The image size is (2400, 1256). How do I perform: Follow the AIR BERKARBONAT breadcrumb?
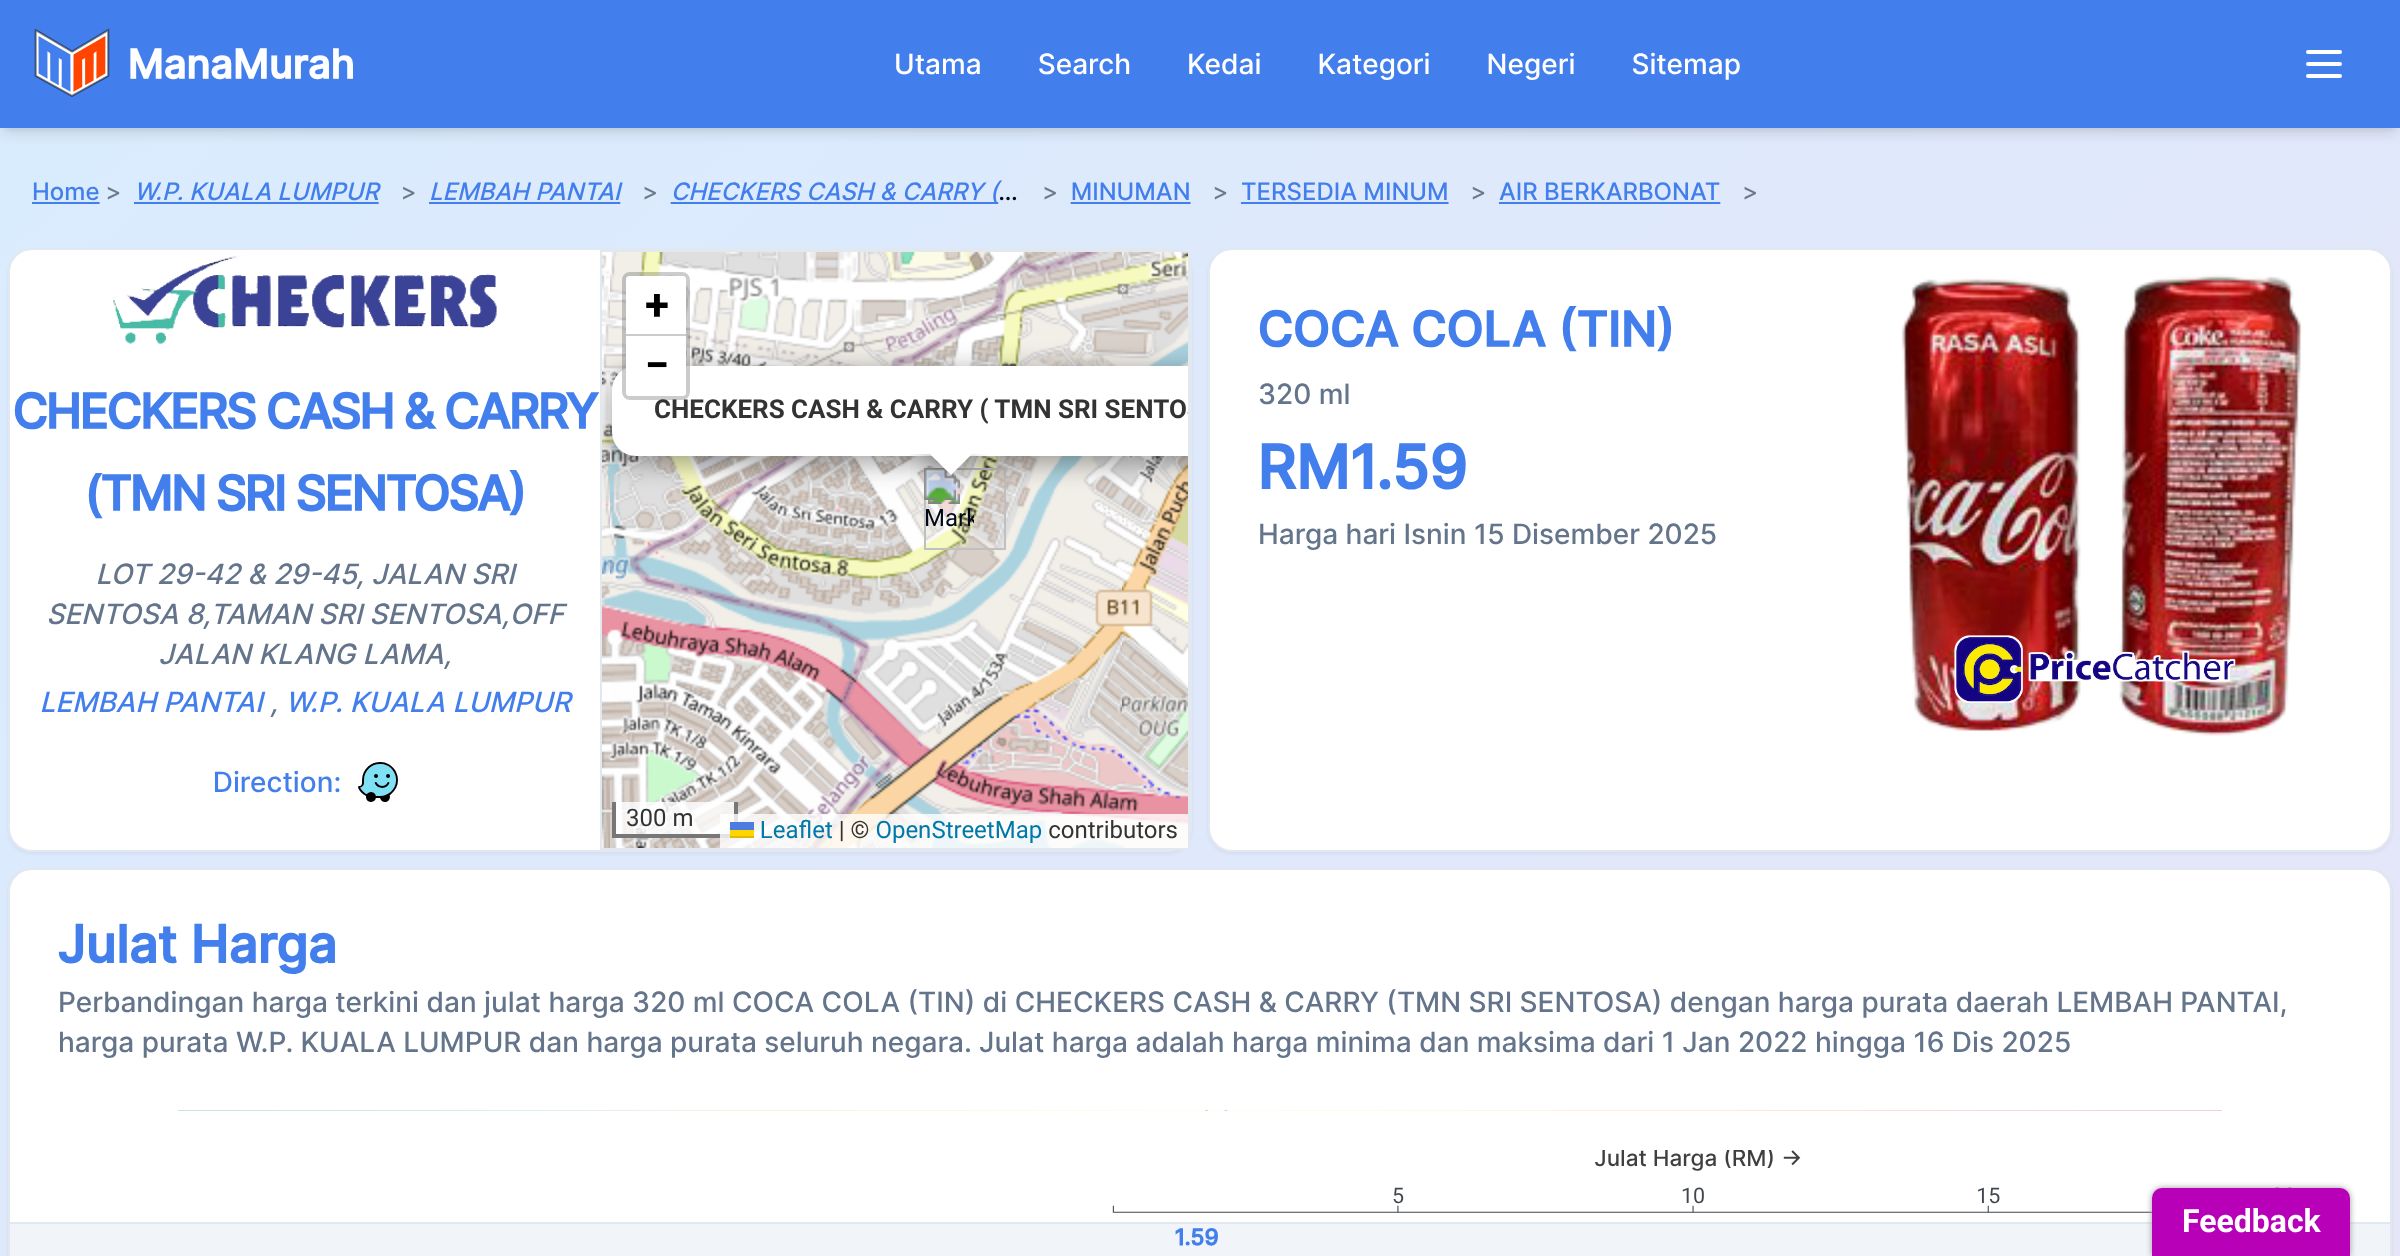point(1608,191)
